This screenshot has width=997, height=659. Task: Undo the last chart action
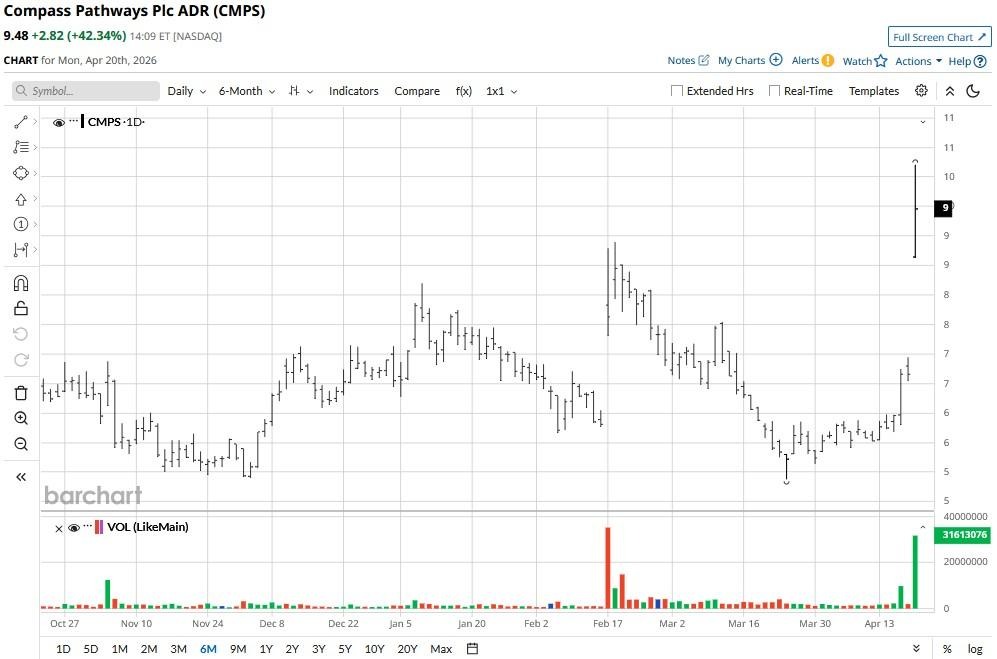tap(21, 334)
